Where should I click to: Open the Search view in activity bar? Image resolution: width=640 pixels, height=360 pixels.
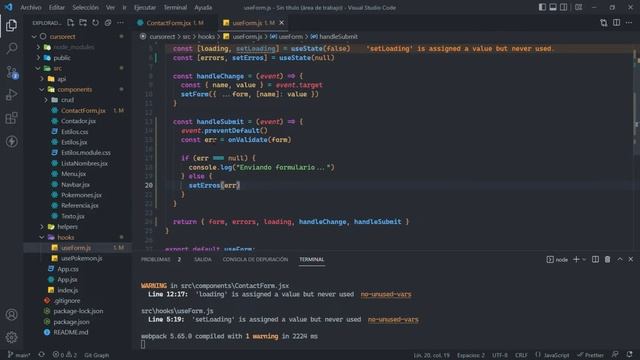click(11, 48)
